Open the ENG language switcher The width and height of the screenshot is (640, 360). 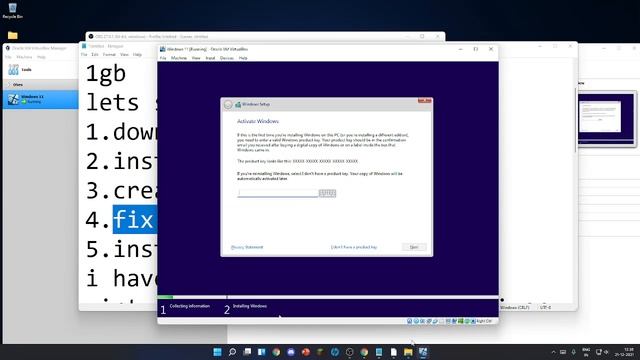coord(586,352)
